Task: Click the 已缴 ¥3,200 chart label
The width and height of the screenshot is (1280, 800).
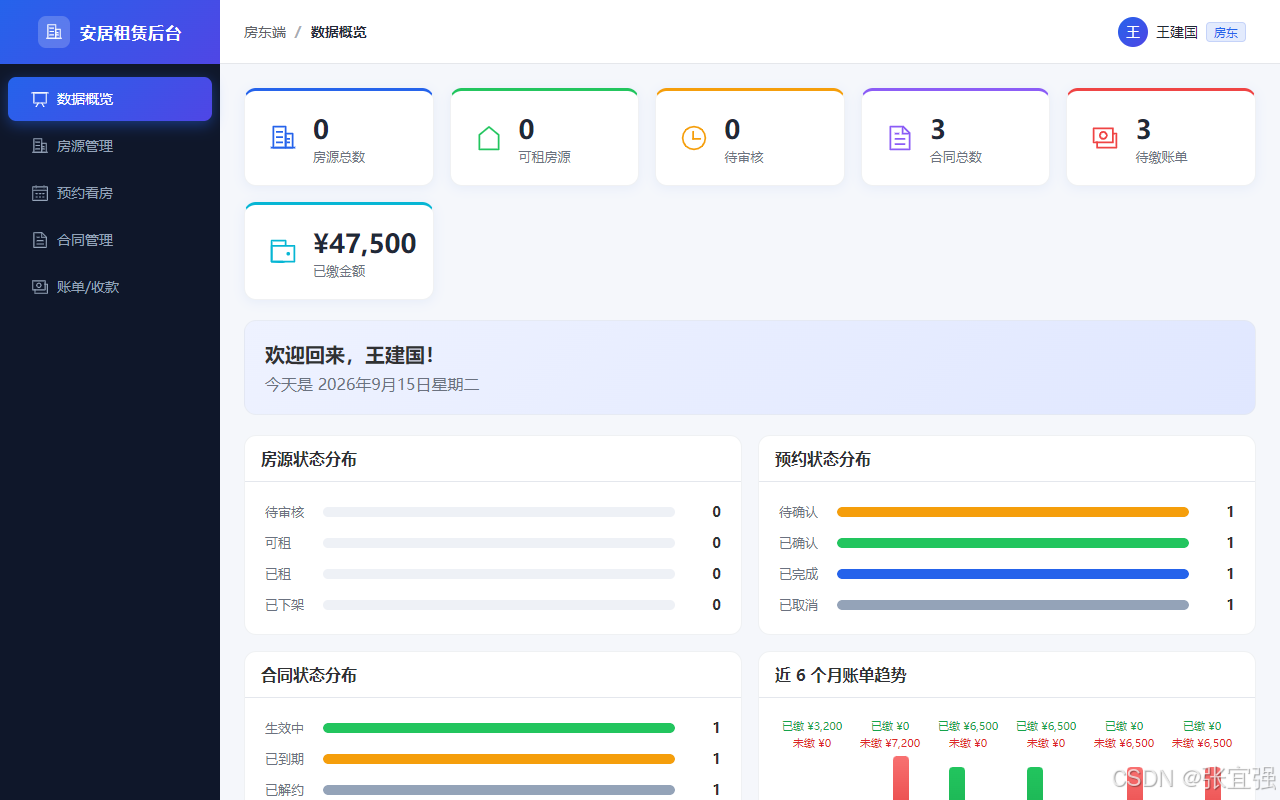Action: [812, 727]
